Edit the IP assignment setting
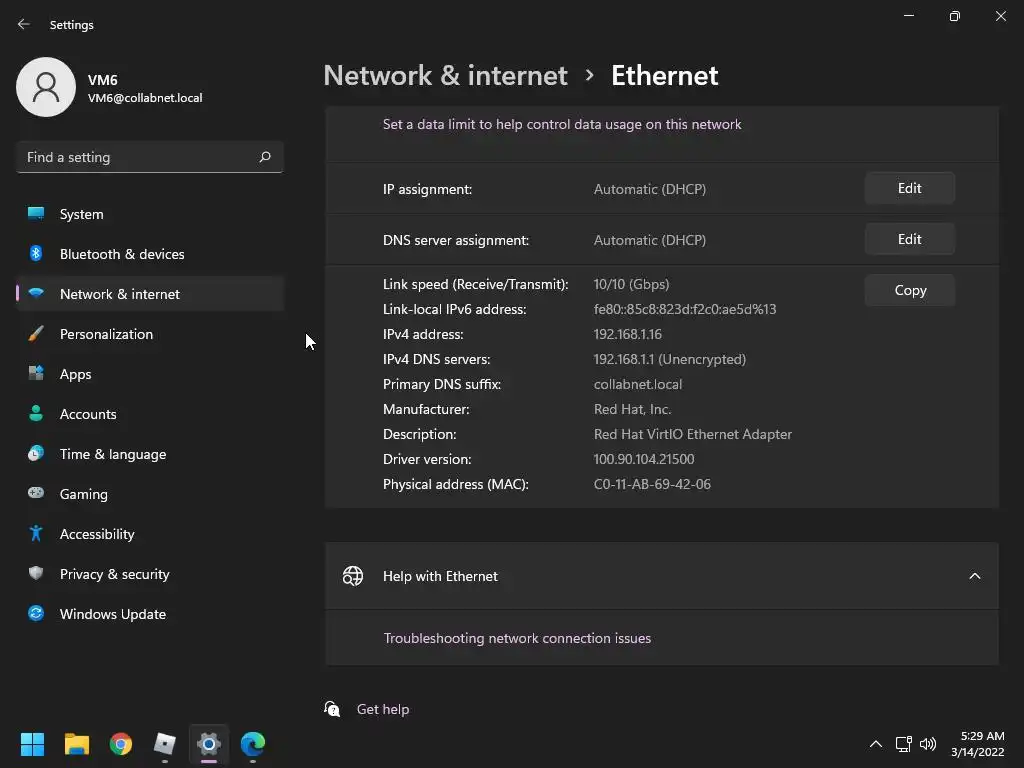Image resolution: width=1024 pixels, height=768 pixels. point(909,188)
